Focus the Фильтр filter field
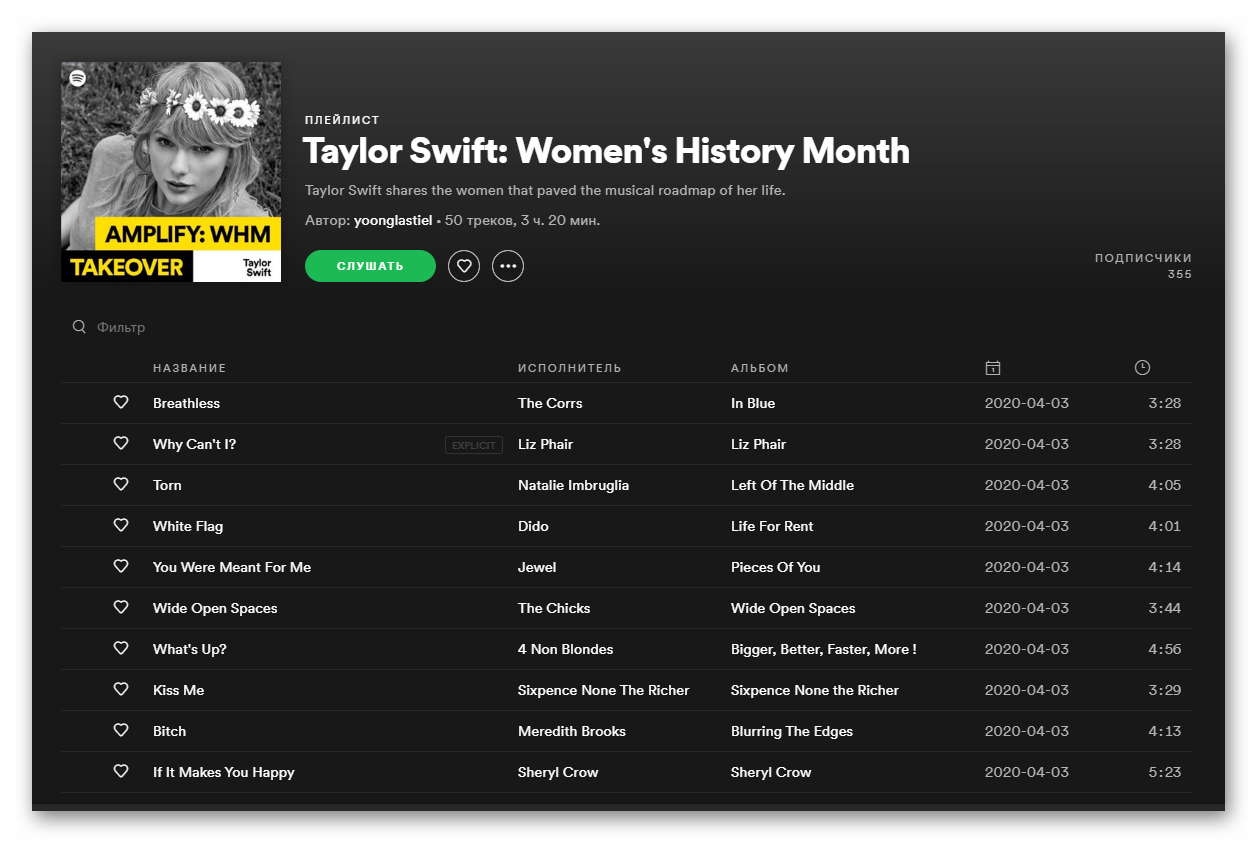The width and height of the screenshot is (1257, 843). (x=121, y=327)
